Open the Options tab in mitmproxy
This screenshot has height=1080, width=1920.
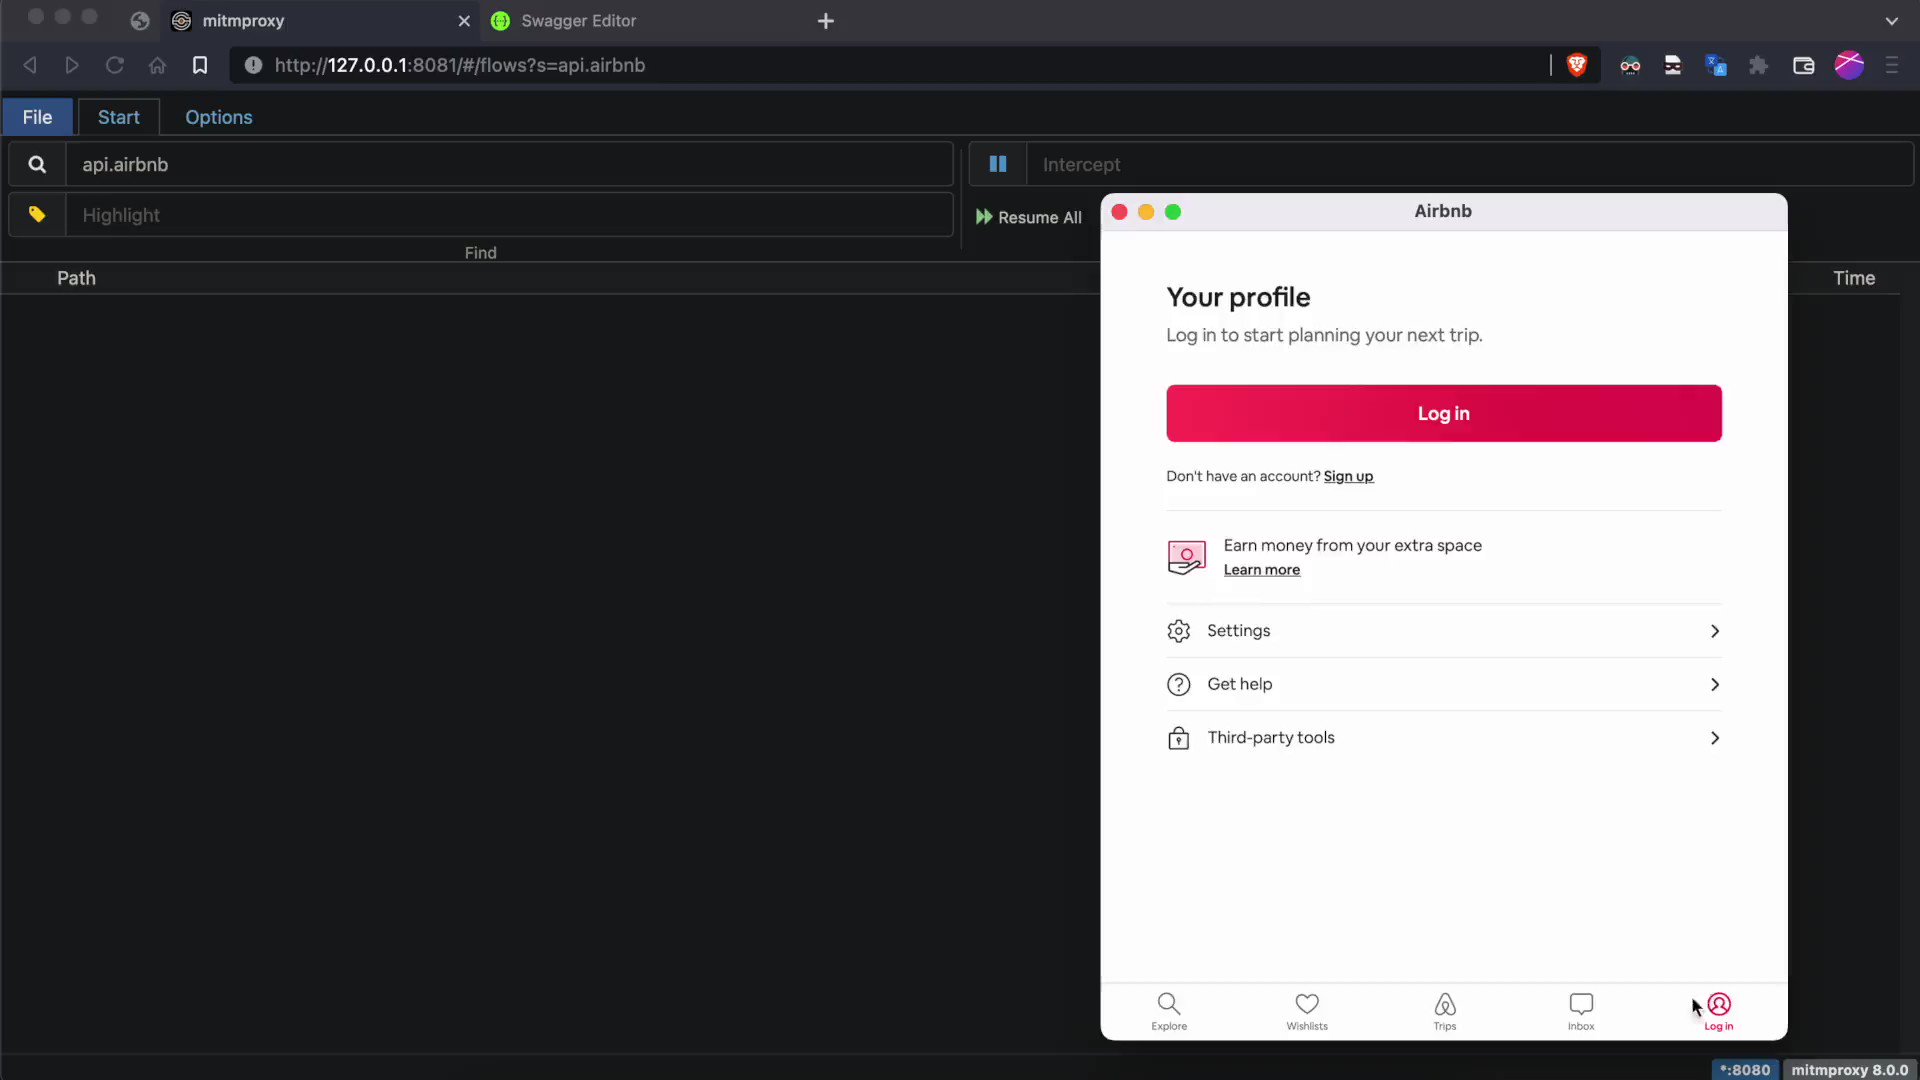[x=219, y=117]
